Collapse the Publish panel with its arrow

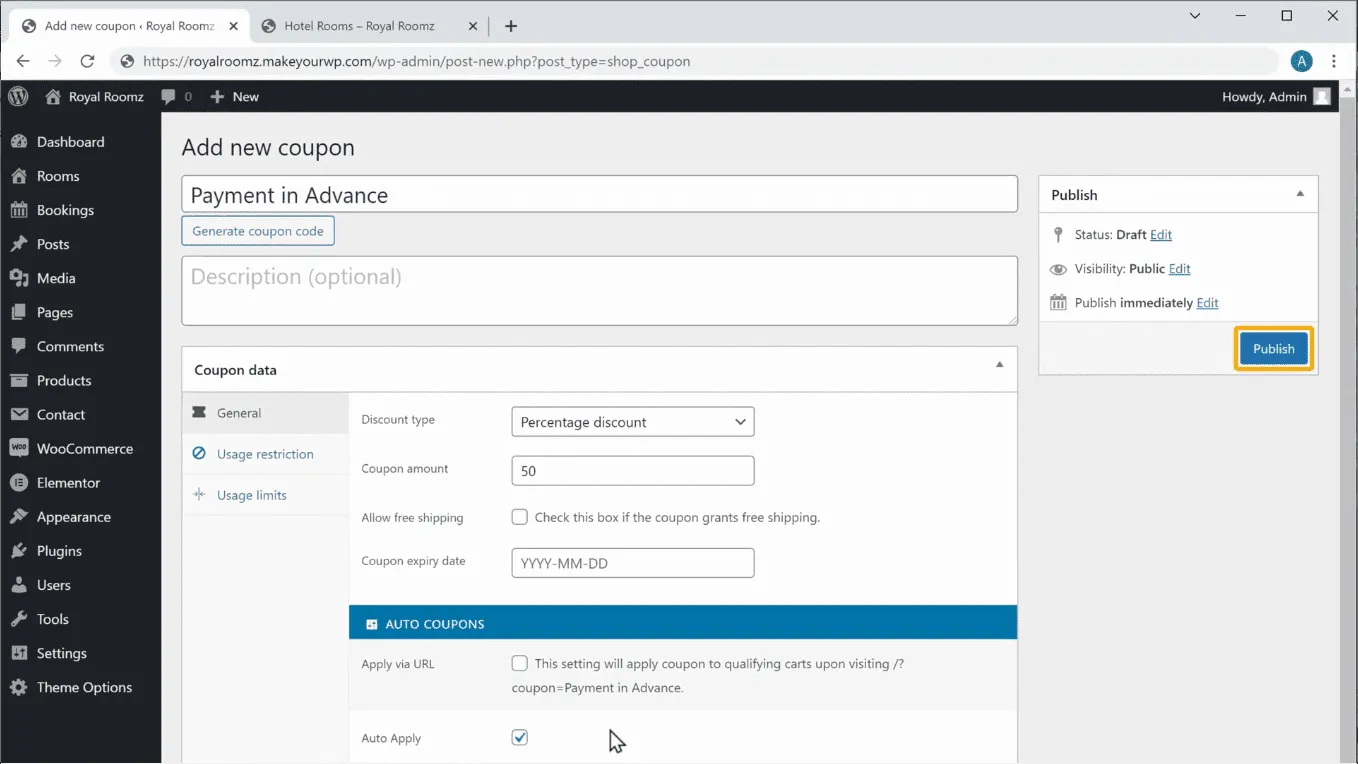pyautogui.click(x=1300, y=195)
